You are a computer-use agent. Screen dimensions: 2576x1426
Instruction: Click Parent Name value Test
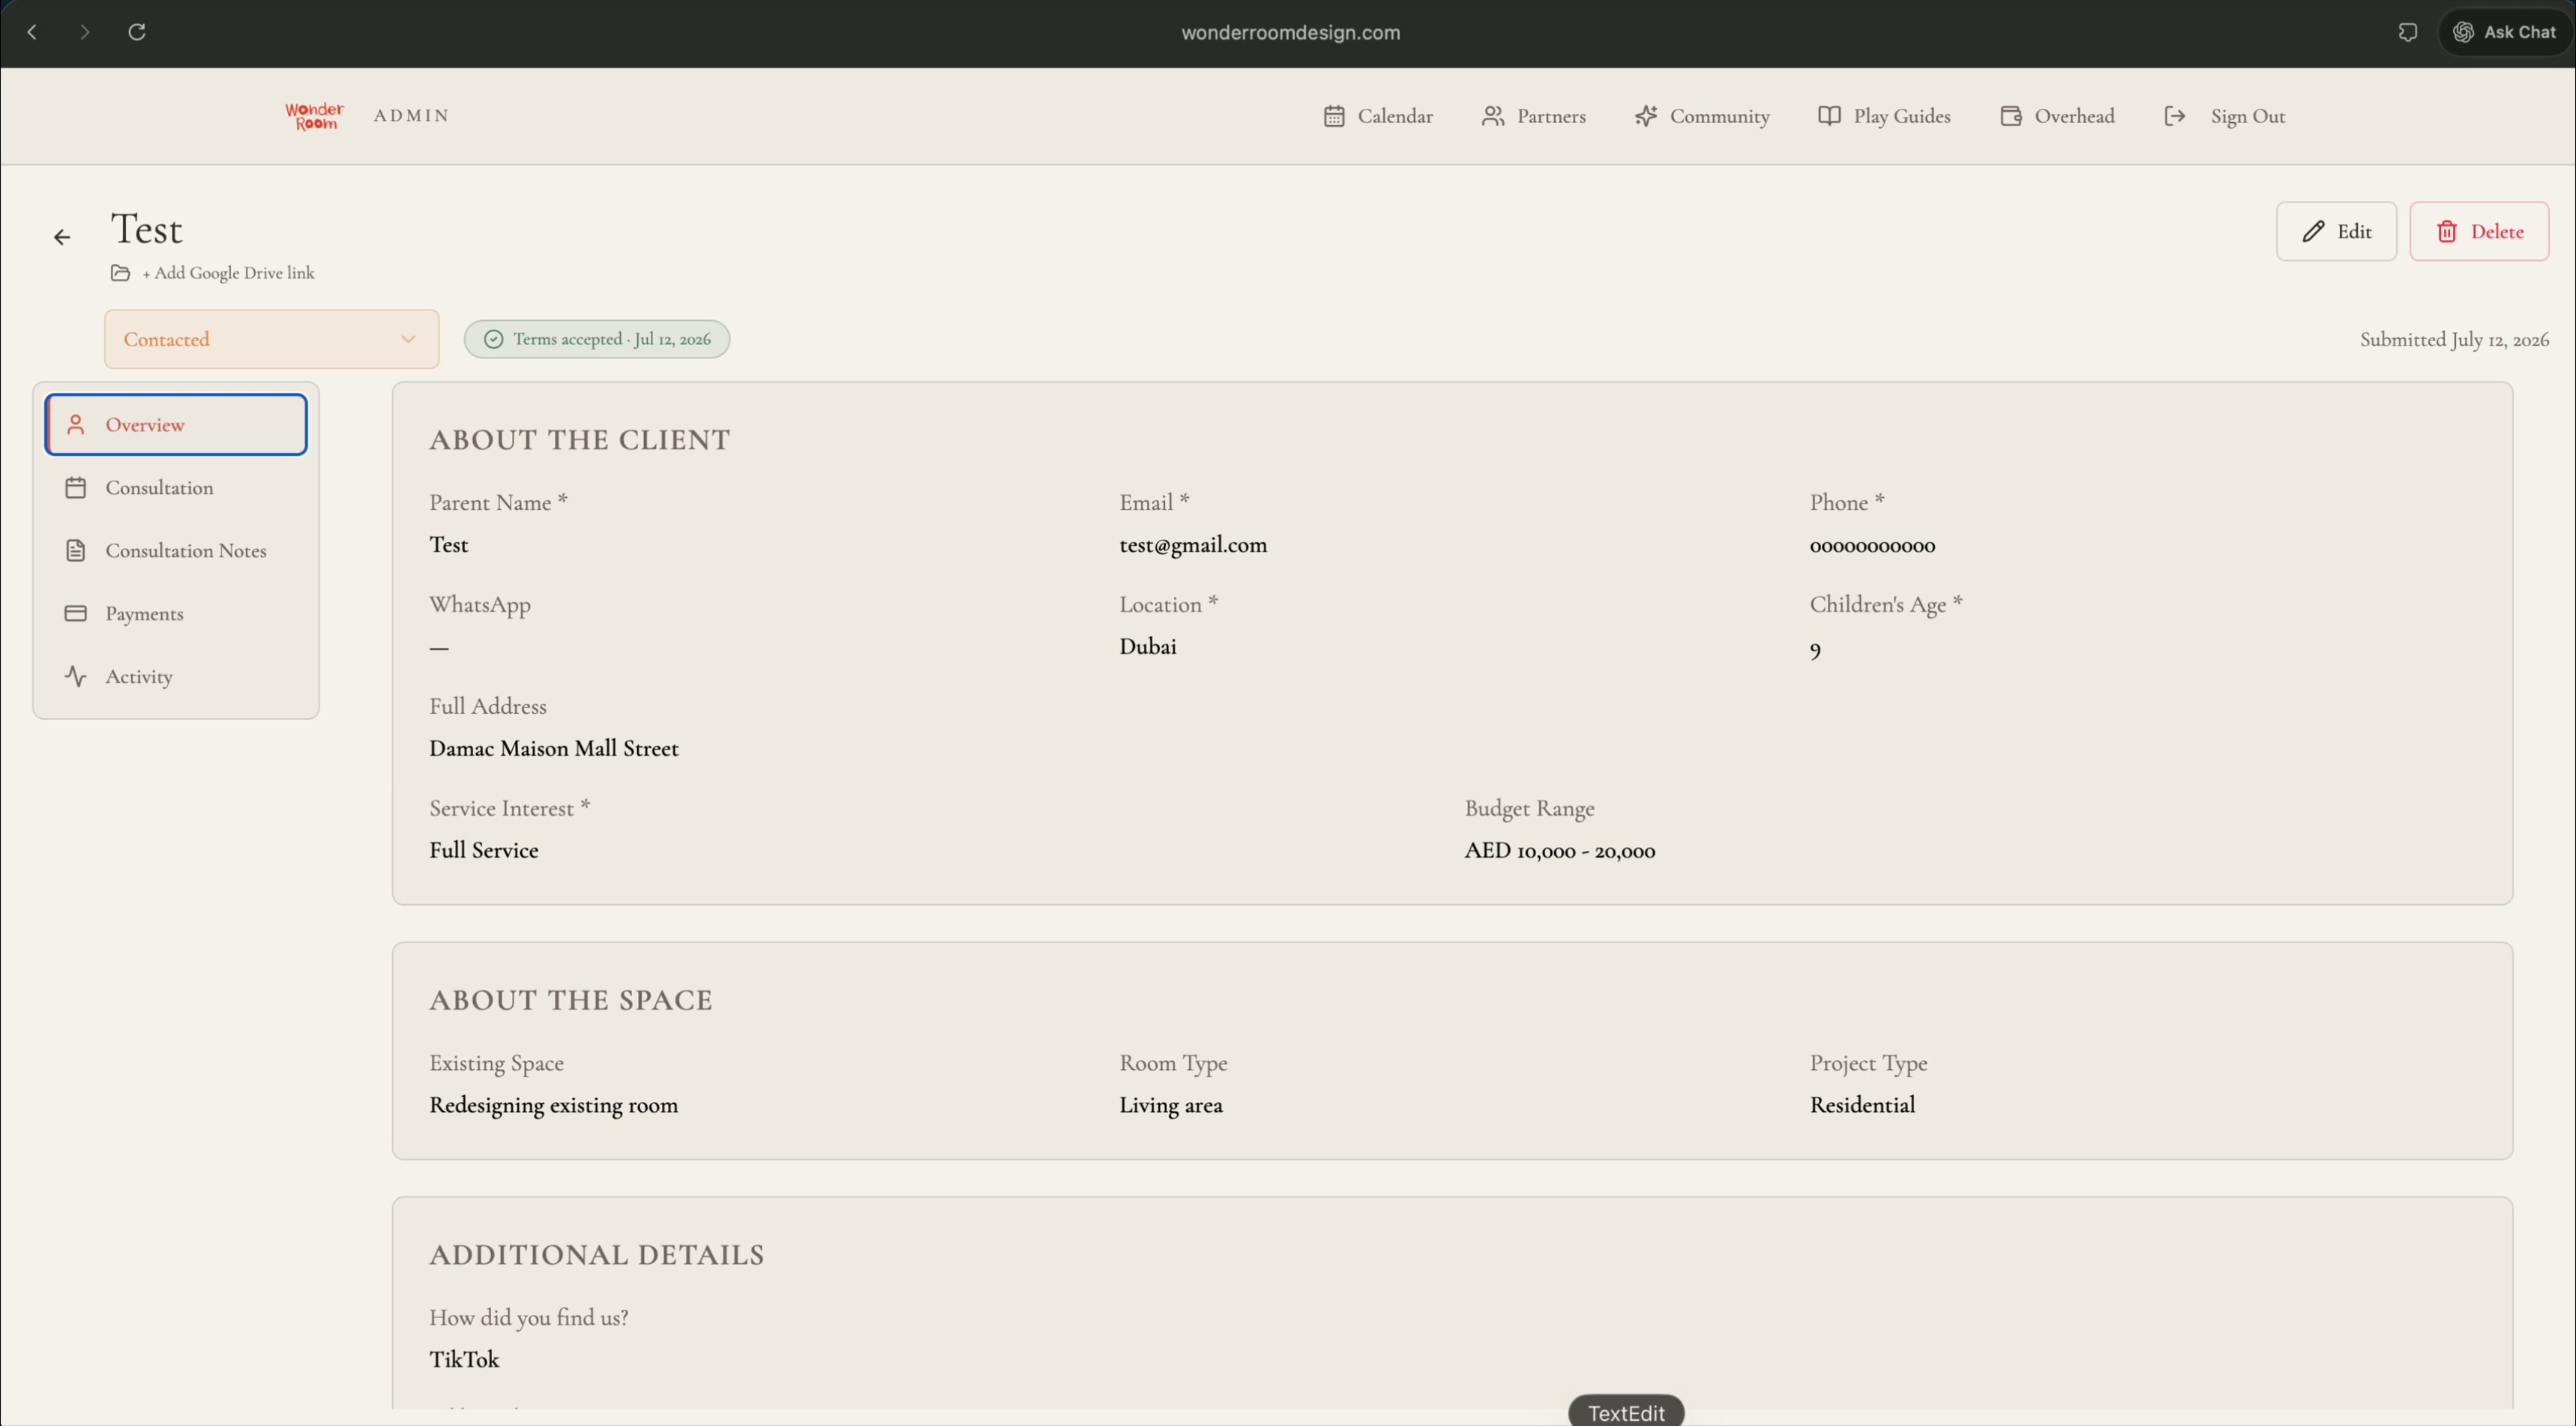coord(449,545)
